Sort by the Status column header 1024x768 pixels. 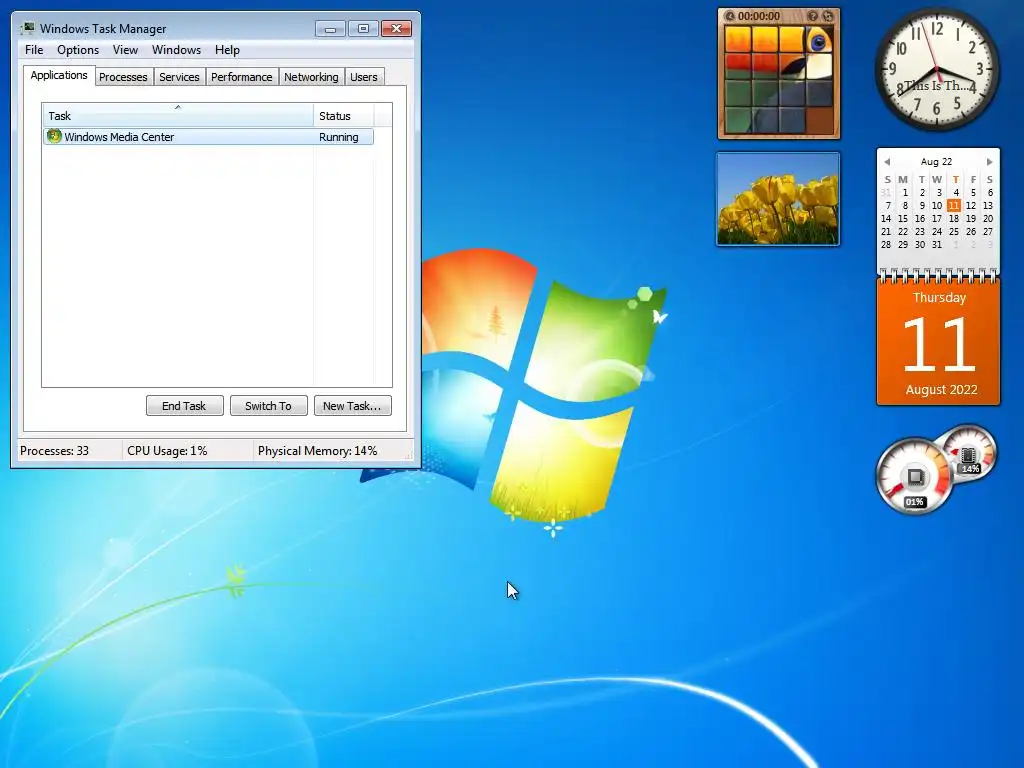[x=344, y=116]
